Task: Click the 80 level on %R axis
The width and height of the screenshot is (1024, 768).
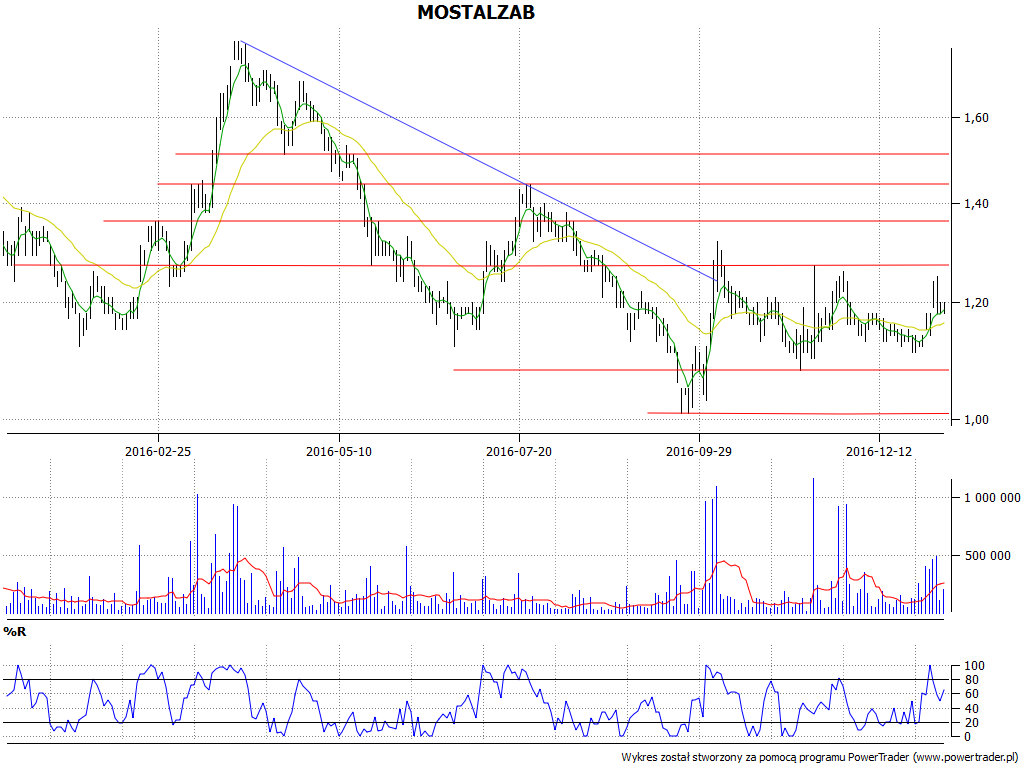Action: coord(972,680)
